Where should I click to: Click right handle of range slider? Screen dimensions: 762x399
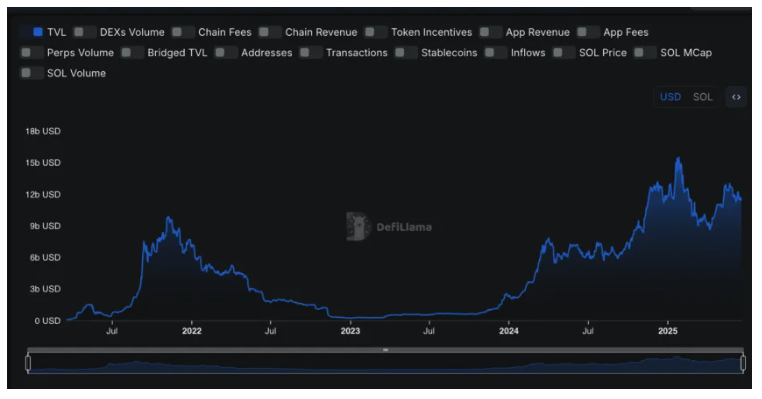click(x=743, y=363)
